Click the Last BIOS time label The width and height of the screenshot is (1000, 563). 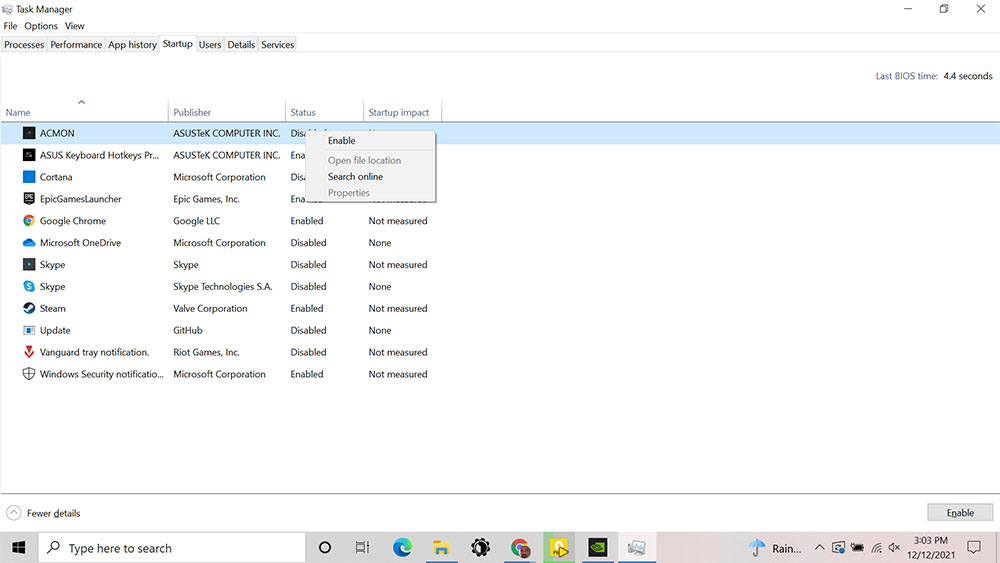coord(906,76)
